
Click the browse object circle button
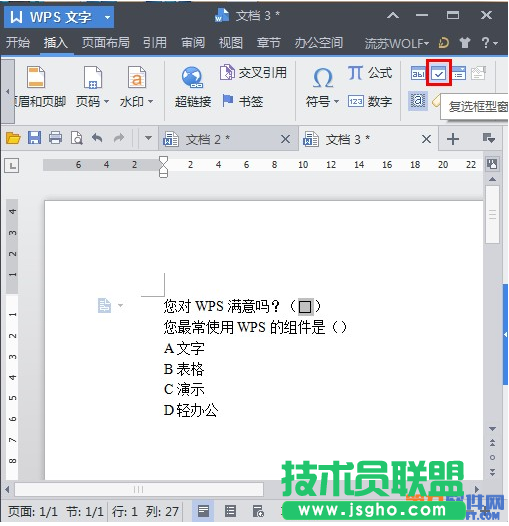click(492, 458)
